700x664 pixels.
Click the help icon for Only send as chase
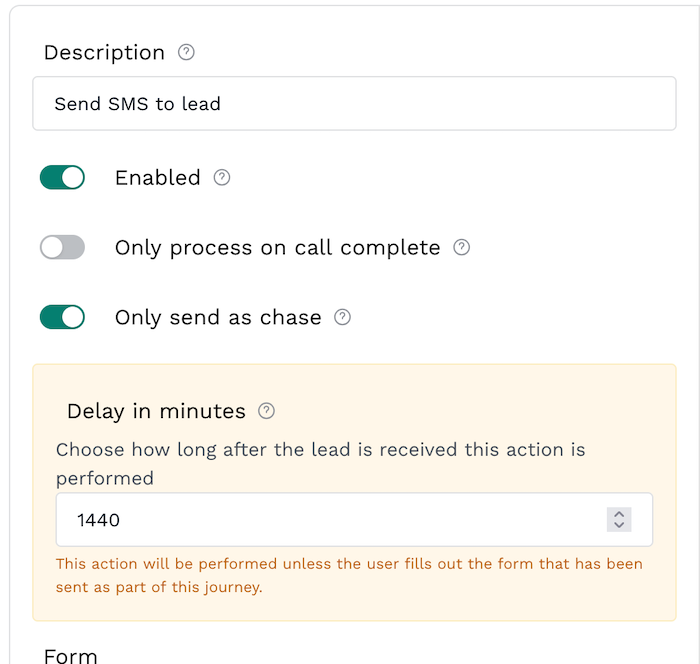[x=342, y=318]
